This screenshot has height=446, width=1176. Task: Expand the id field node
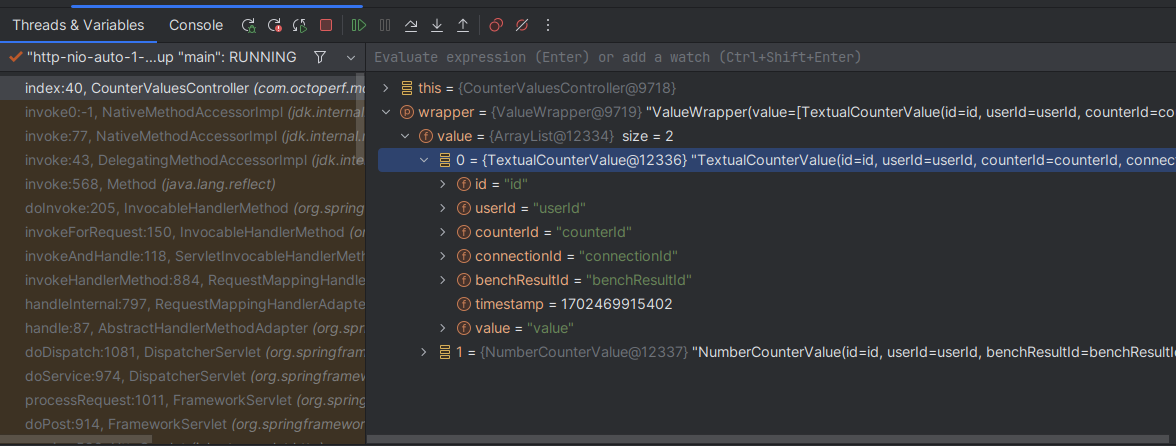click(442, 184)
